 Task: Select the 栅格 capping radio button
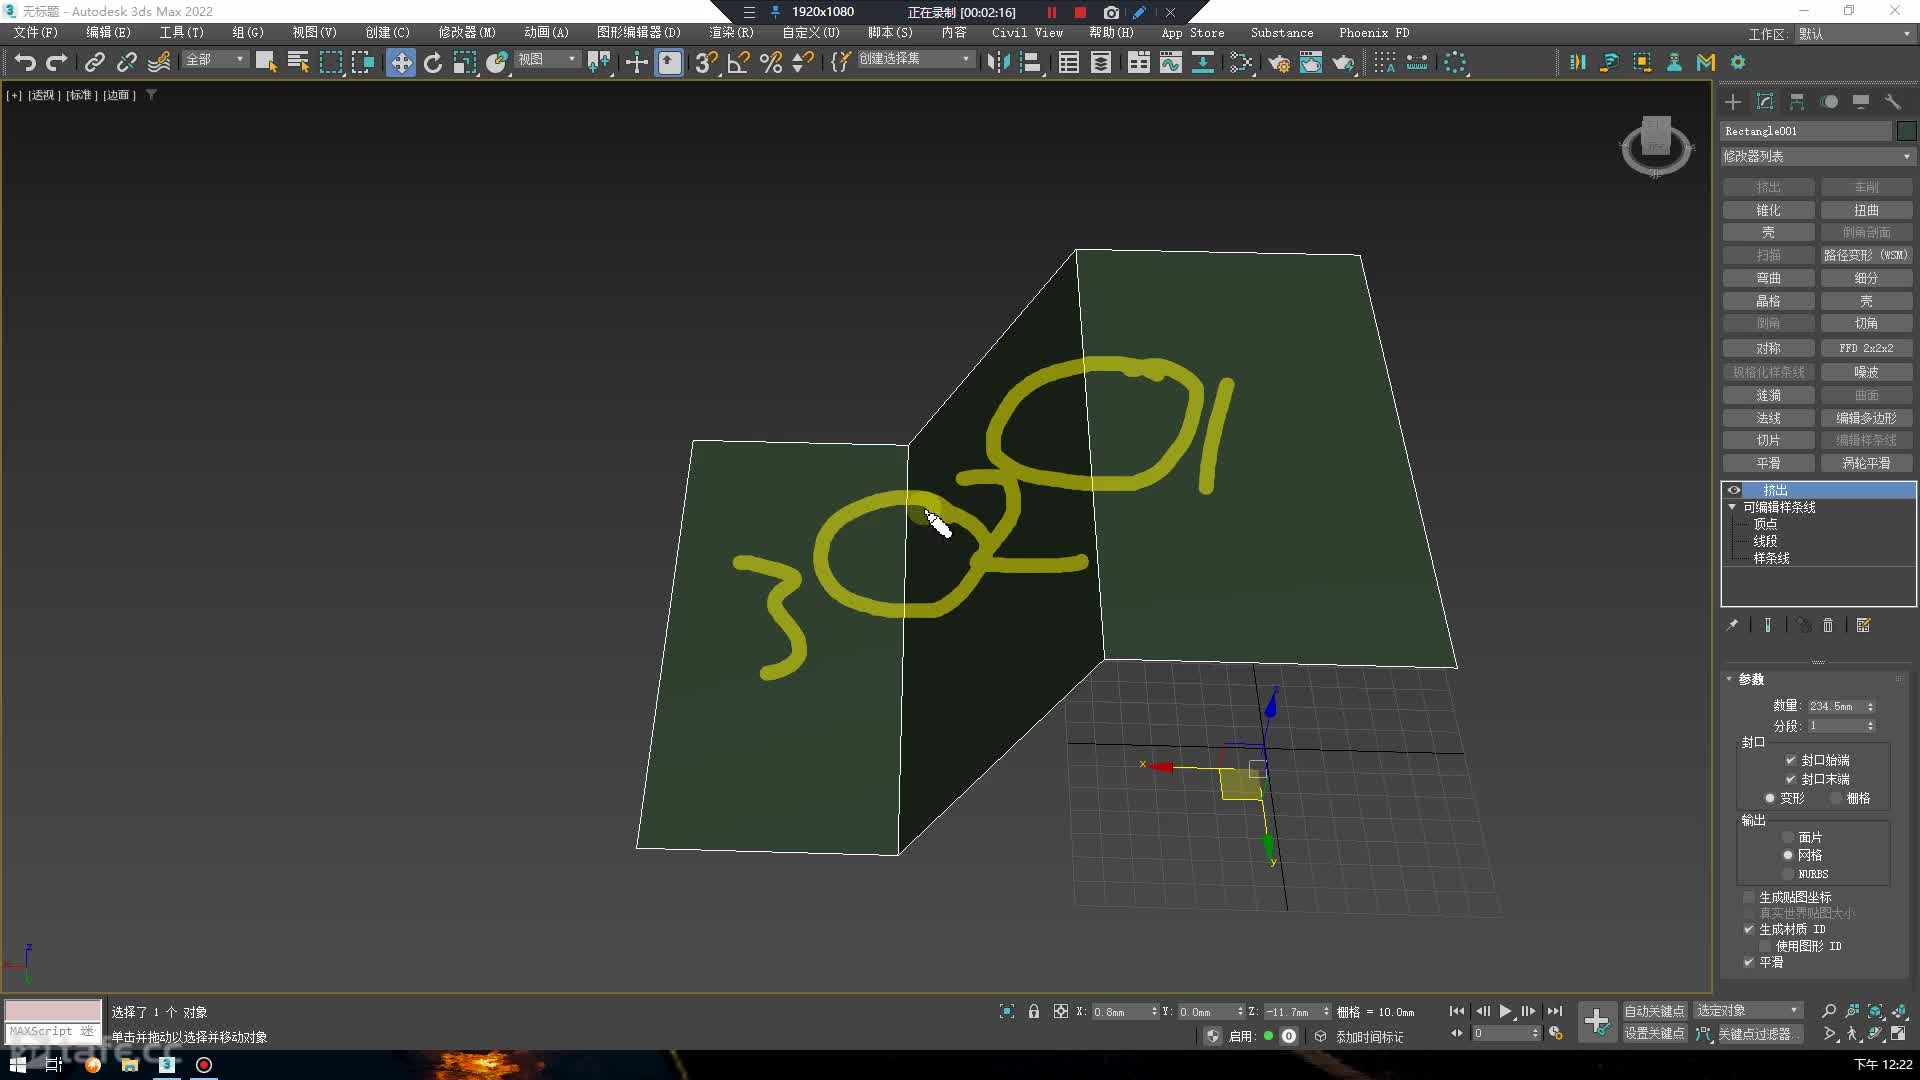1836,798
